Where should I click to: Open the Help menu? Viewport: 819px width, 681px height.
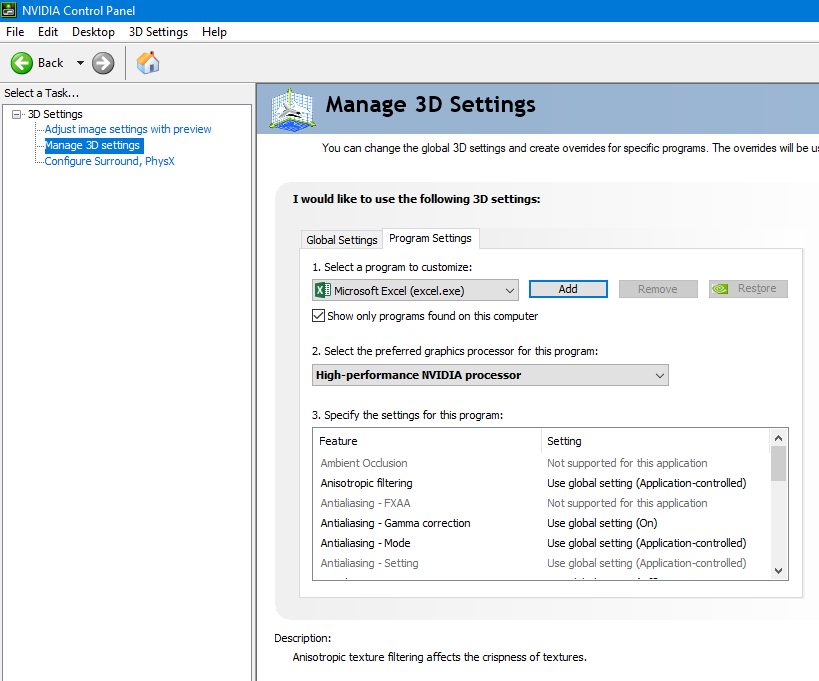point(214,32)
